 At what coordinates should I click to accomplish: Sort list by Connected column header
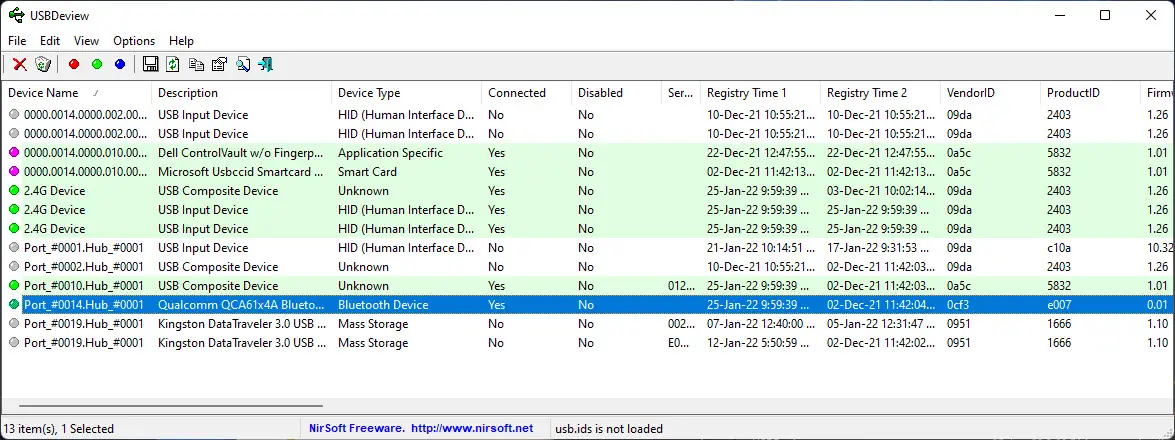(x=516, y=93)
